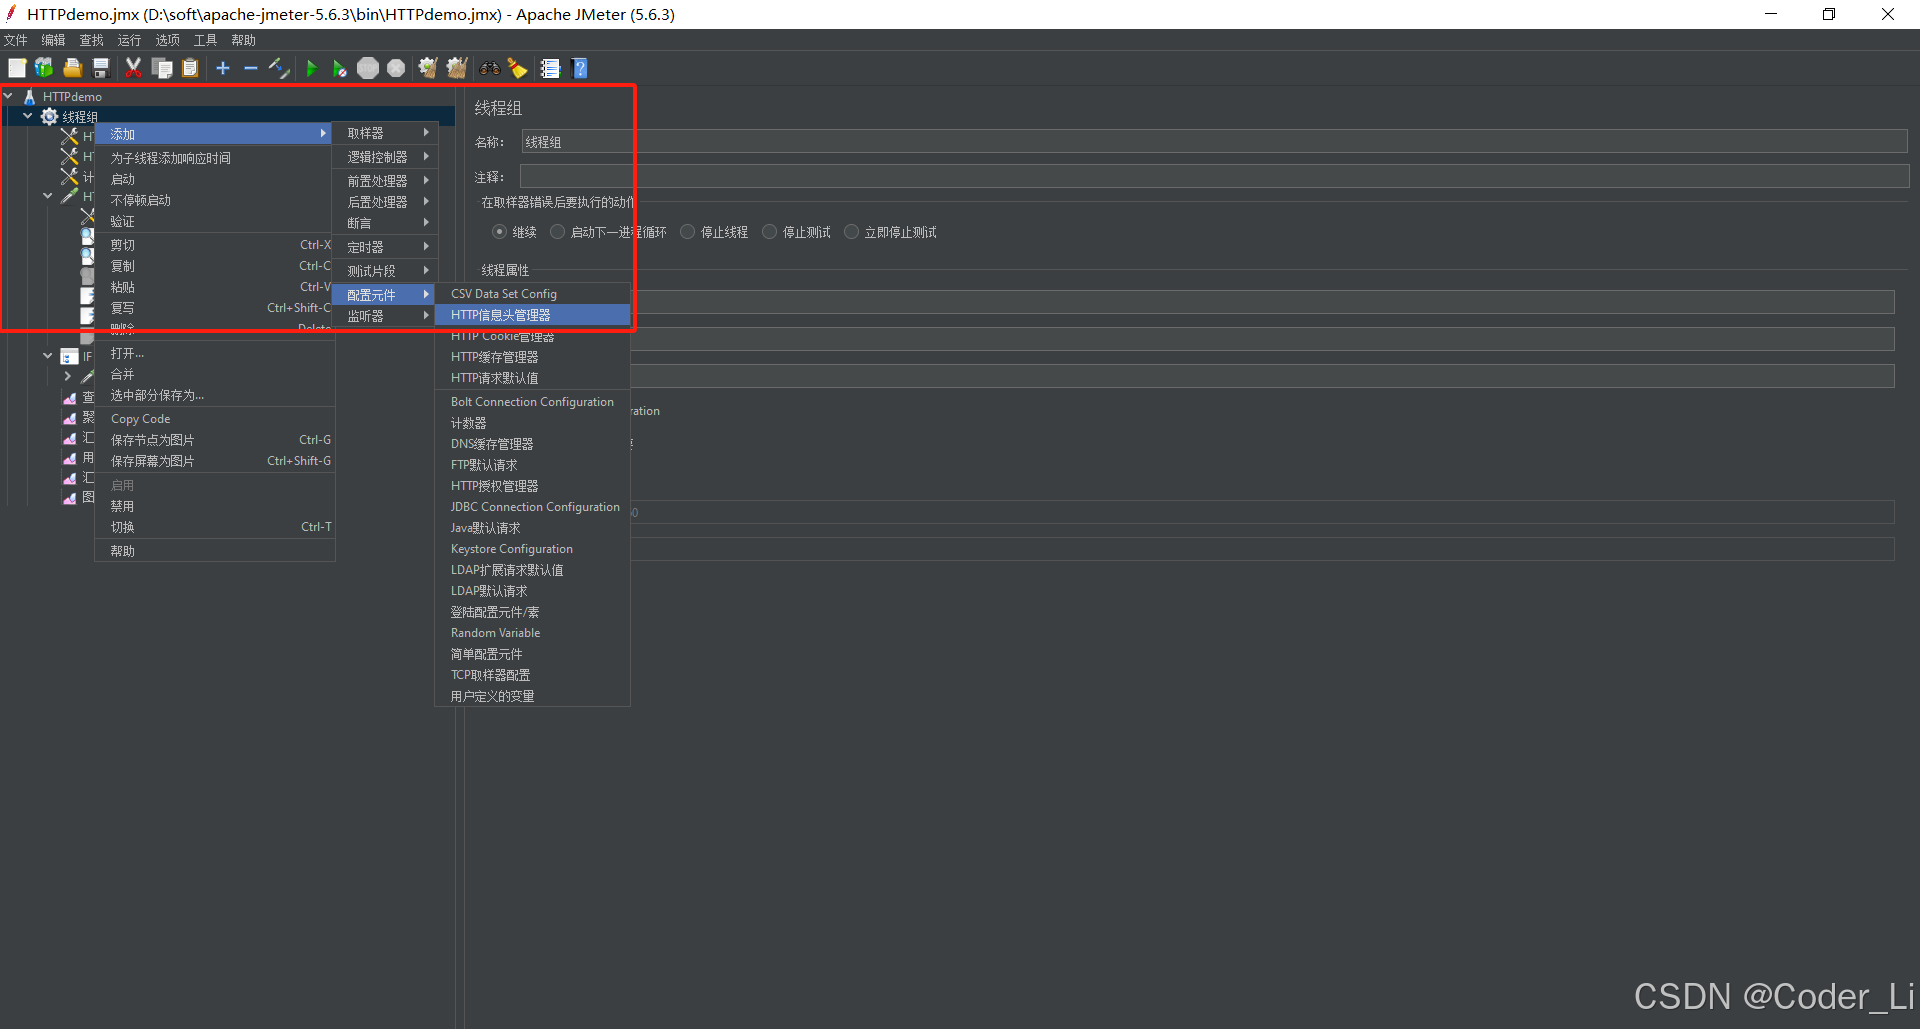Collapse the 线程组 tree node
The width and height of the screenshot is (1920, 1029).
pos(28,117)
